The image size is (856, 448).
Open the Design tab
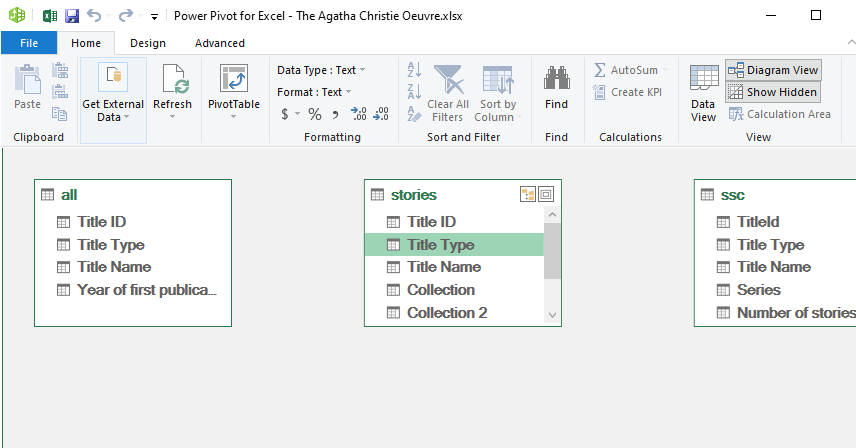pos(148,43)
